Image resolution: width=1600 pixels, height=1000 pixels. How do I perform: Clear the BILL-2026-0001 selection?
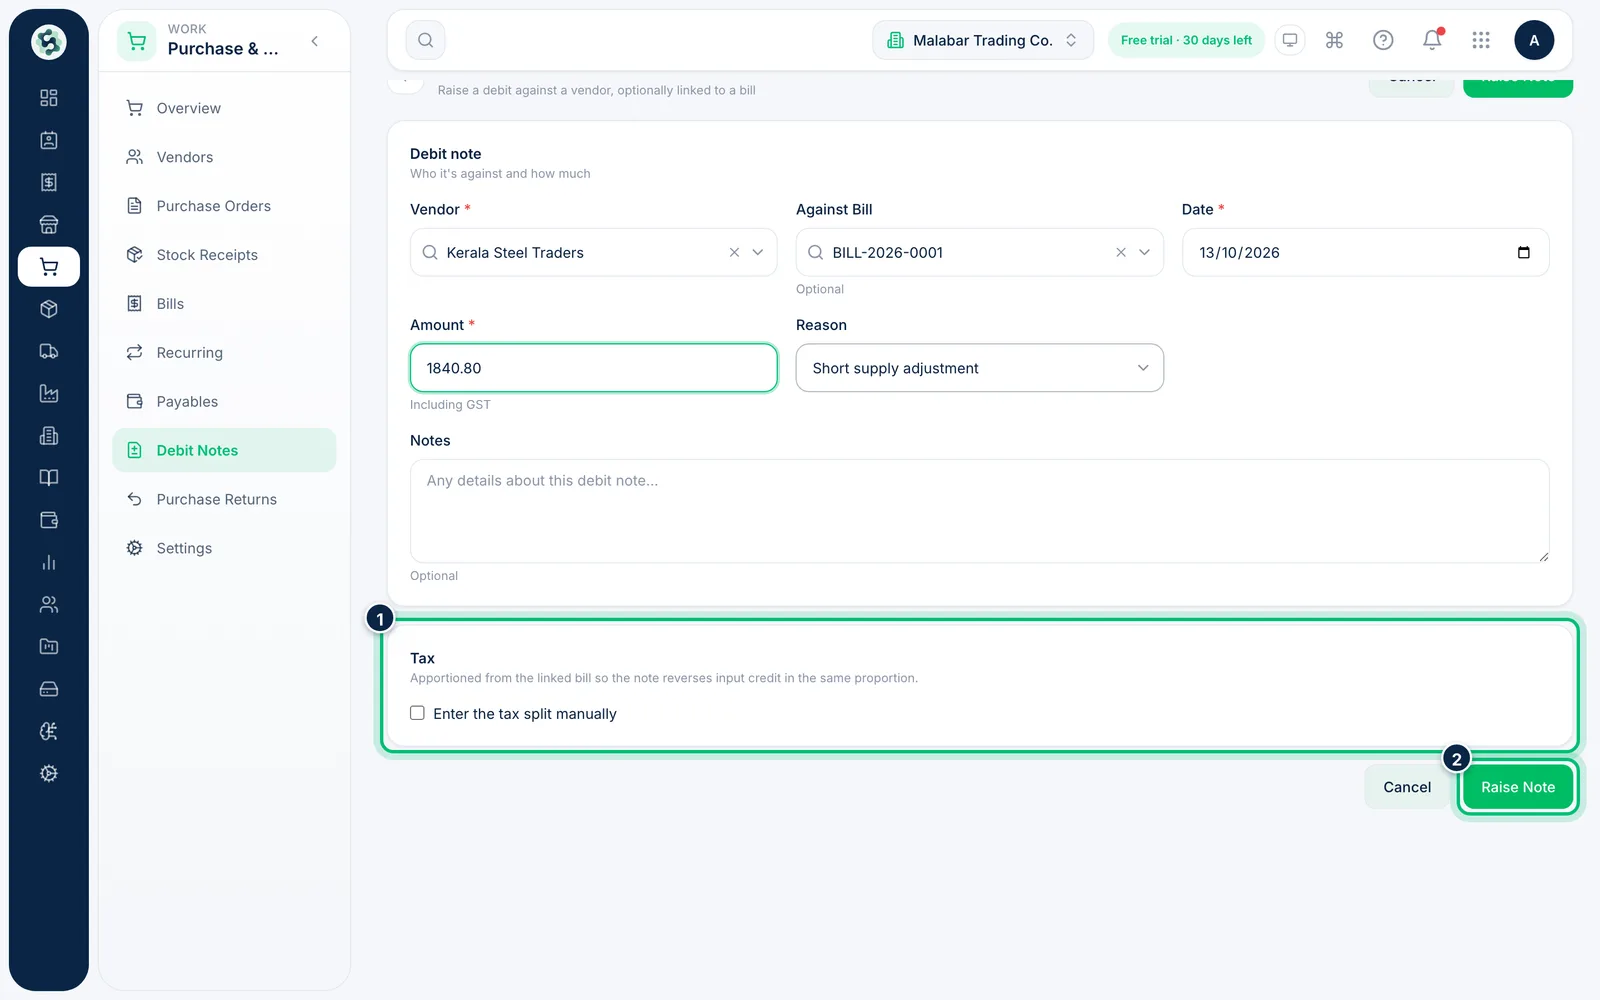pyautogui.click(x=1121, y=252)
